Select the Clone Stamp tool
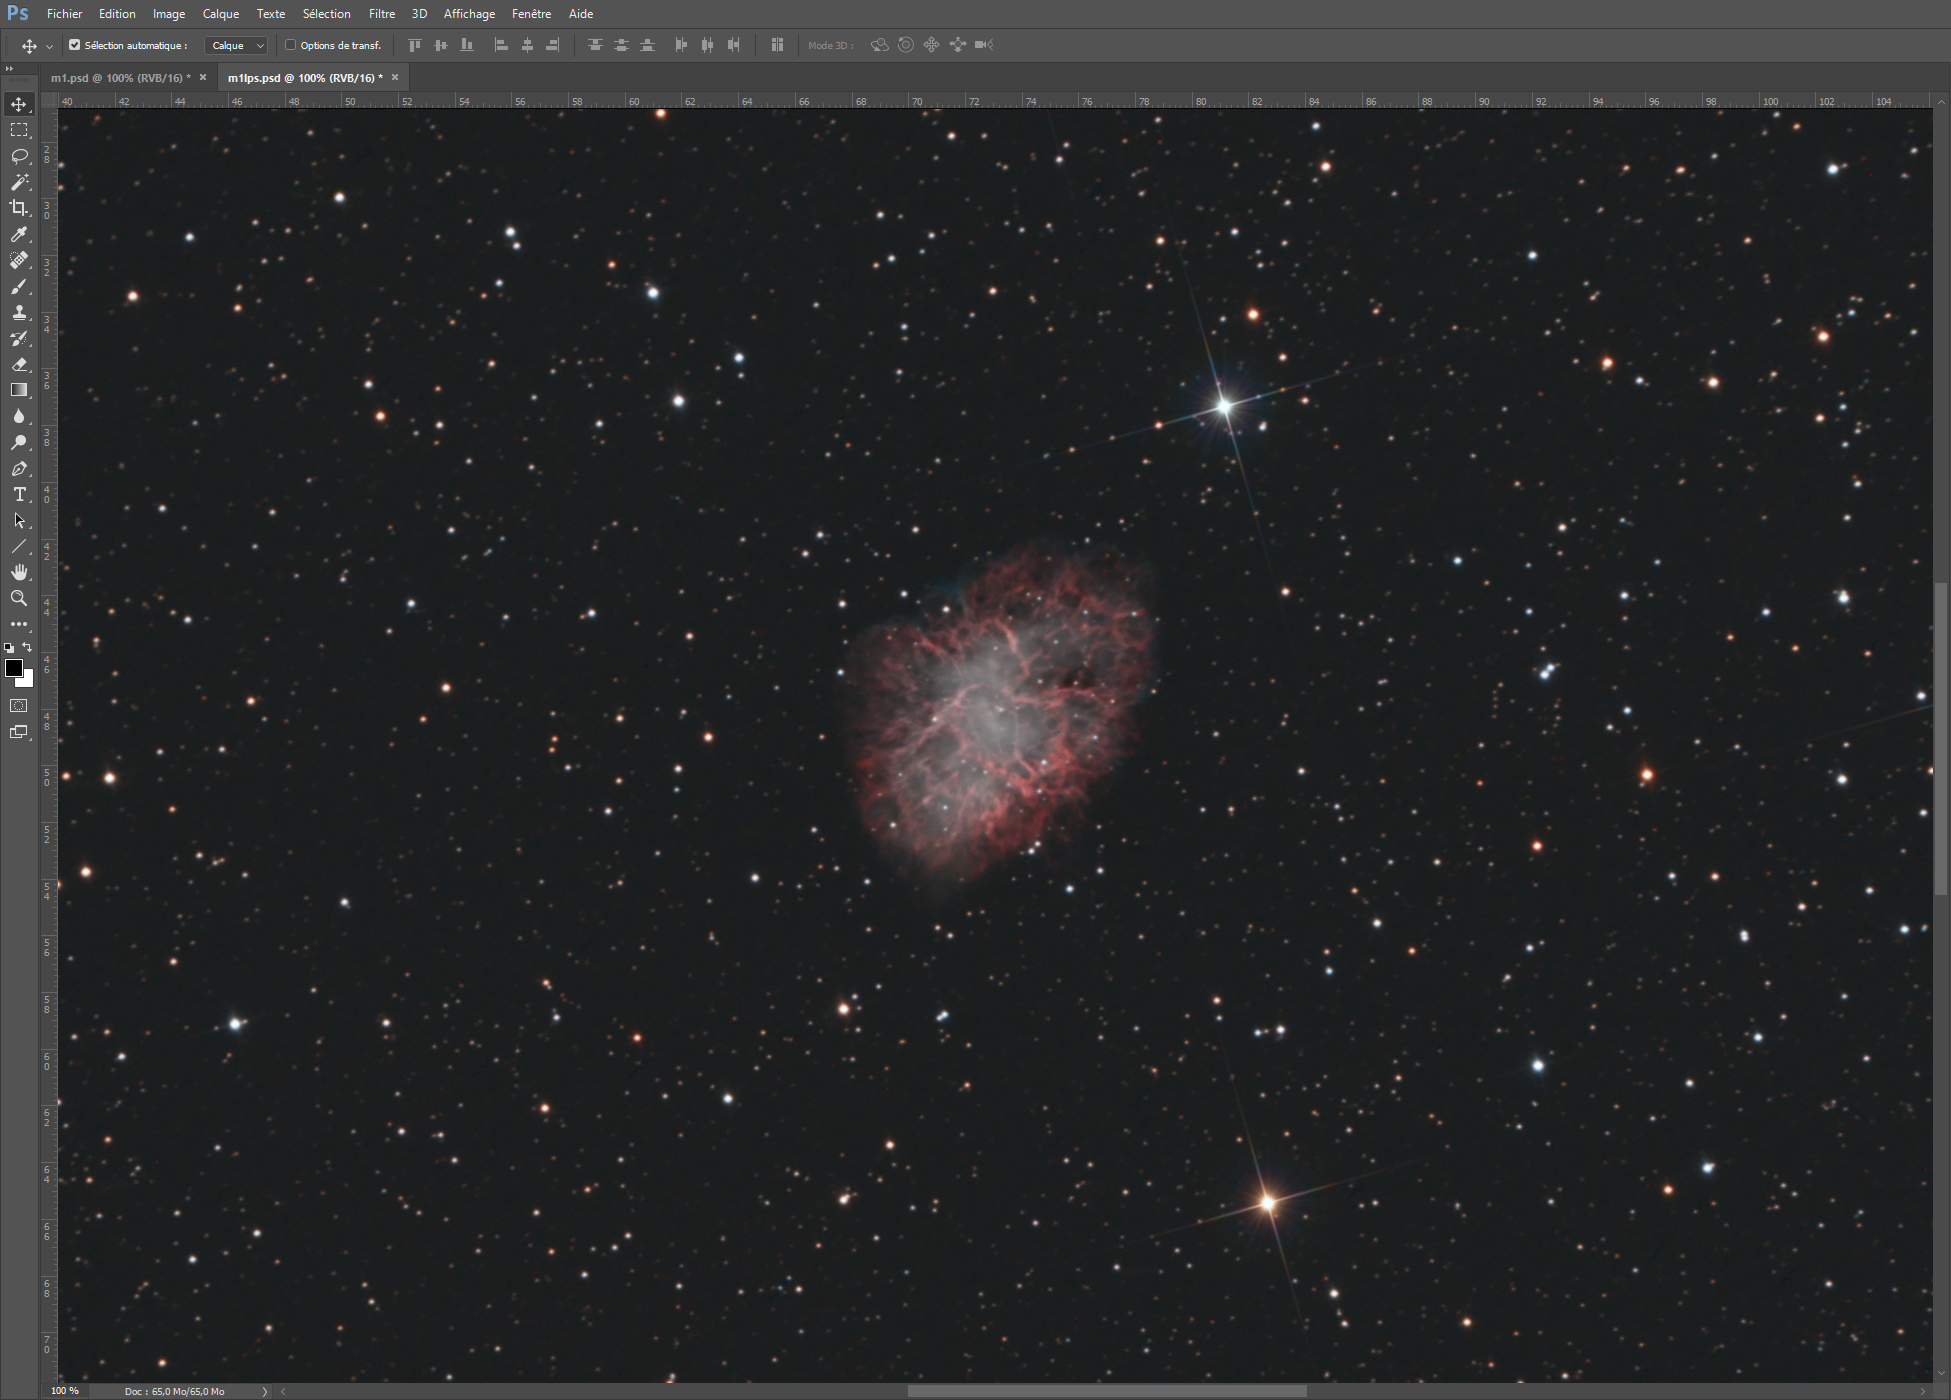The image size is (1951, 1400). [19, 313]
